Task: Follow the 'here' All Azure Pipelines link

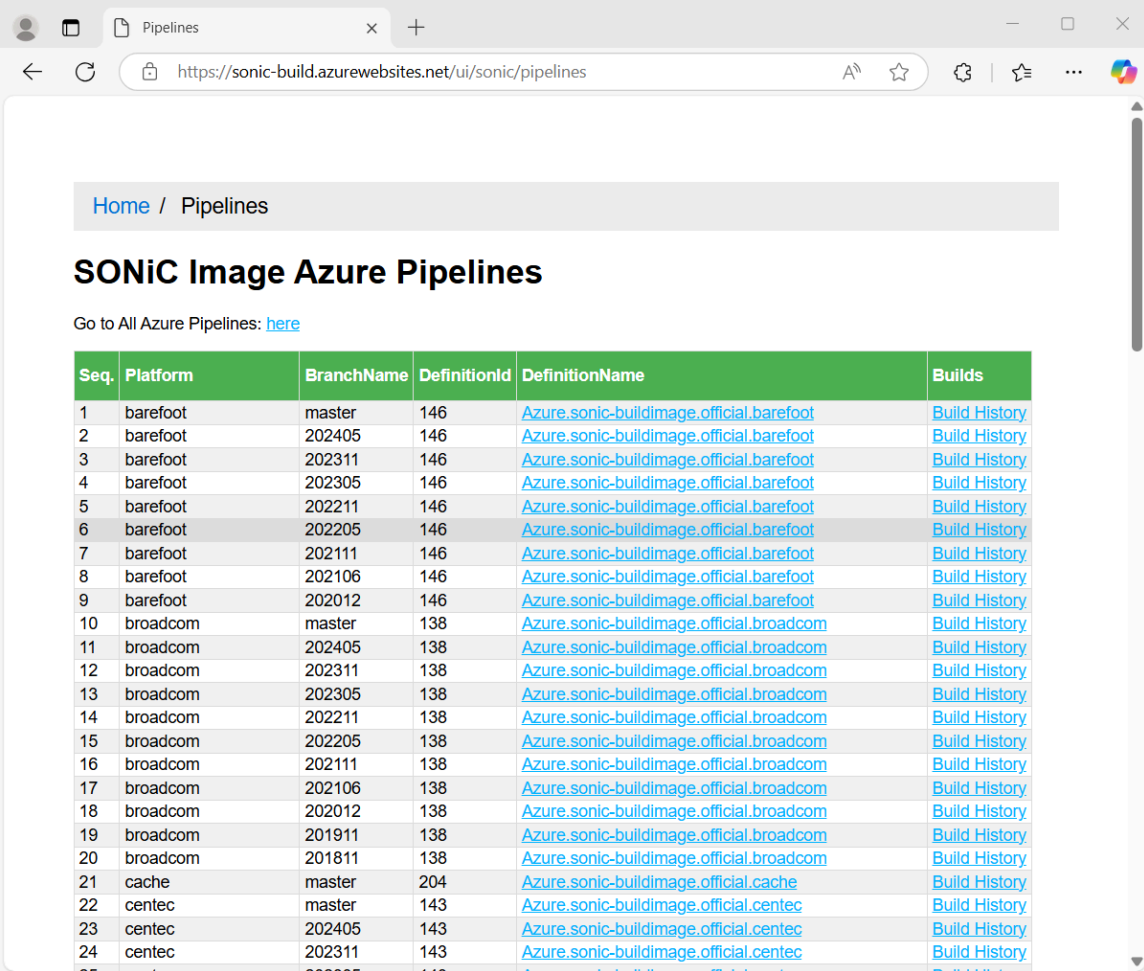Action: click(x=283, y=324)
